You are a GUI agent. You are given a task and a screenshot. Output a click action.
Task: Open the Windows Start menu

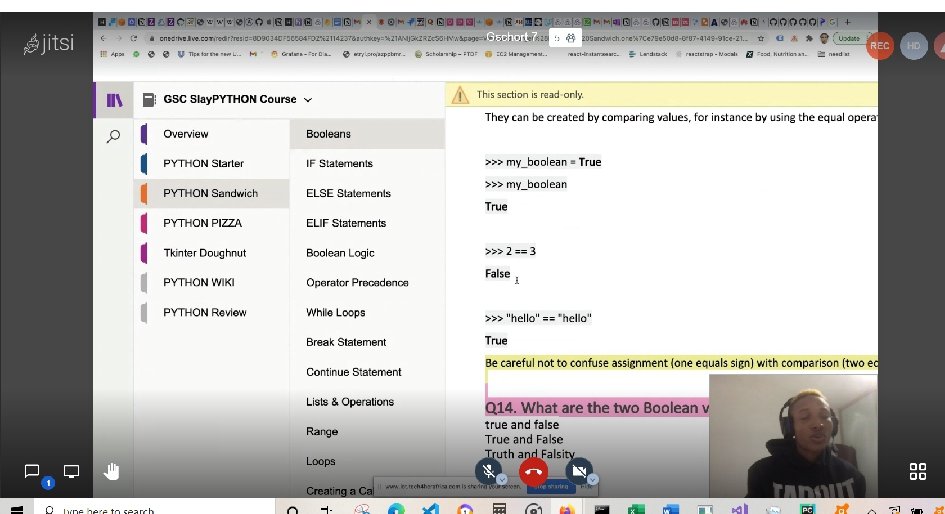coord(17,510)
